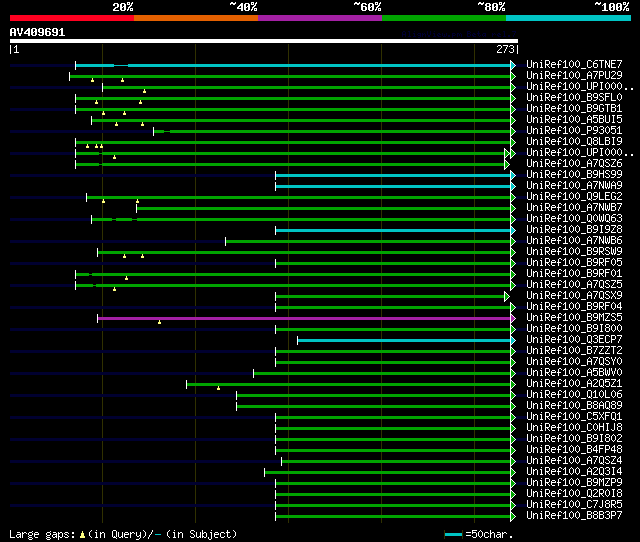Click hit label UniRef100_A7QSZ4
The height and width of the screenshot is (542, 640).
point(574,461)
